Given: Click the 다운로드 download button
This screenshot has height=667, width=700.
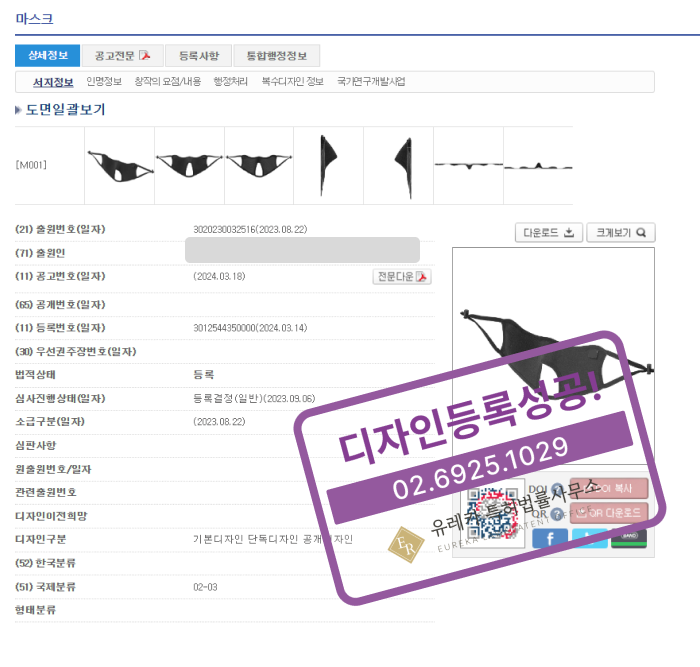Looking at the screenshot, I should click(x=548, y=233).
